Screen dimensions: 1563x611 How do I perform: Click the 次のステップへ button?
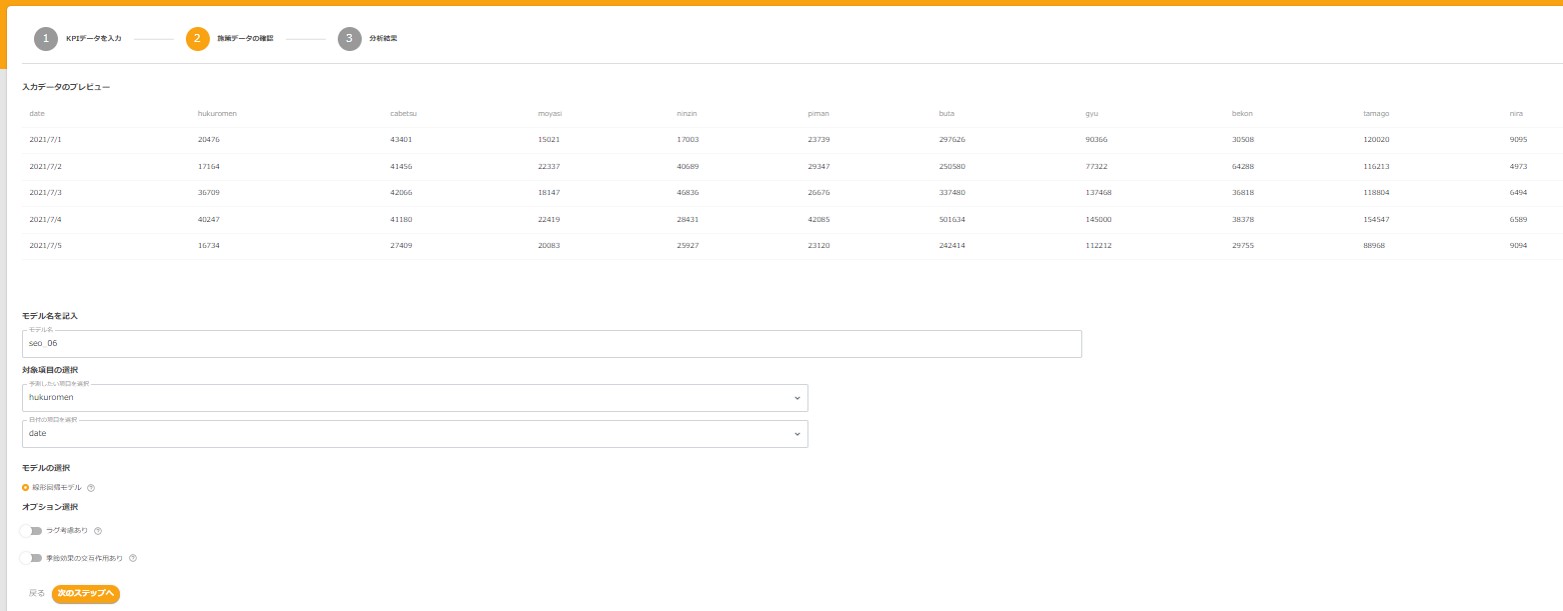86,594
